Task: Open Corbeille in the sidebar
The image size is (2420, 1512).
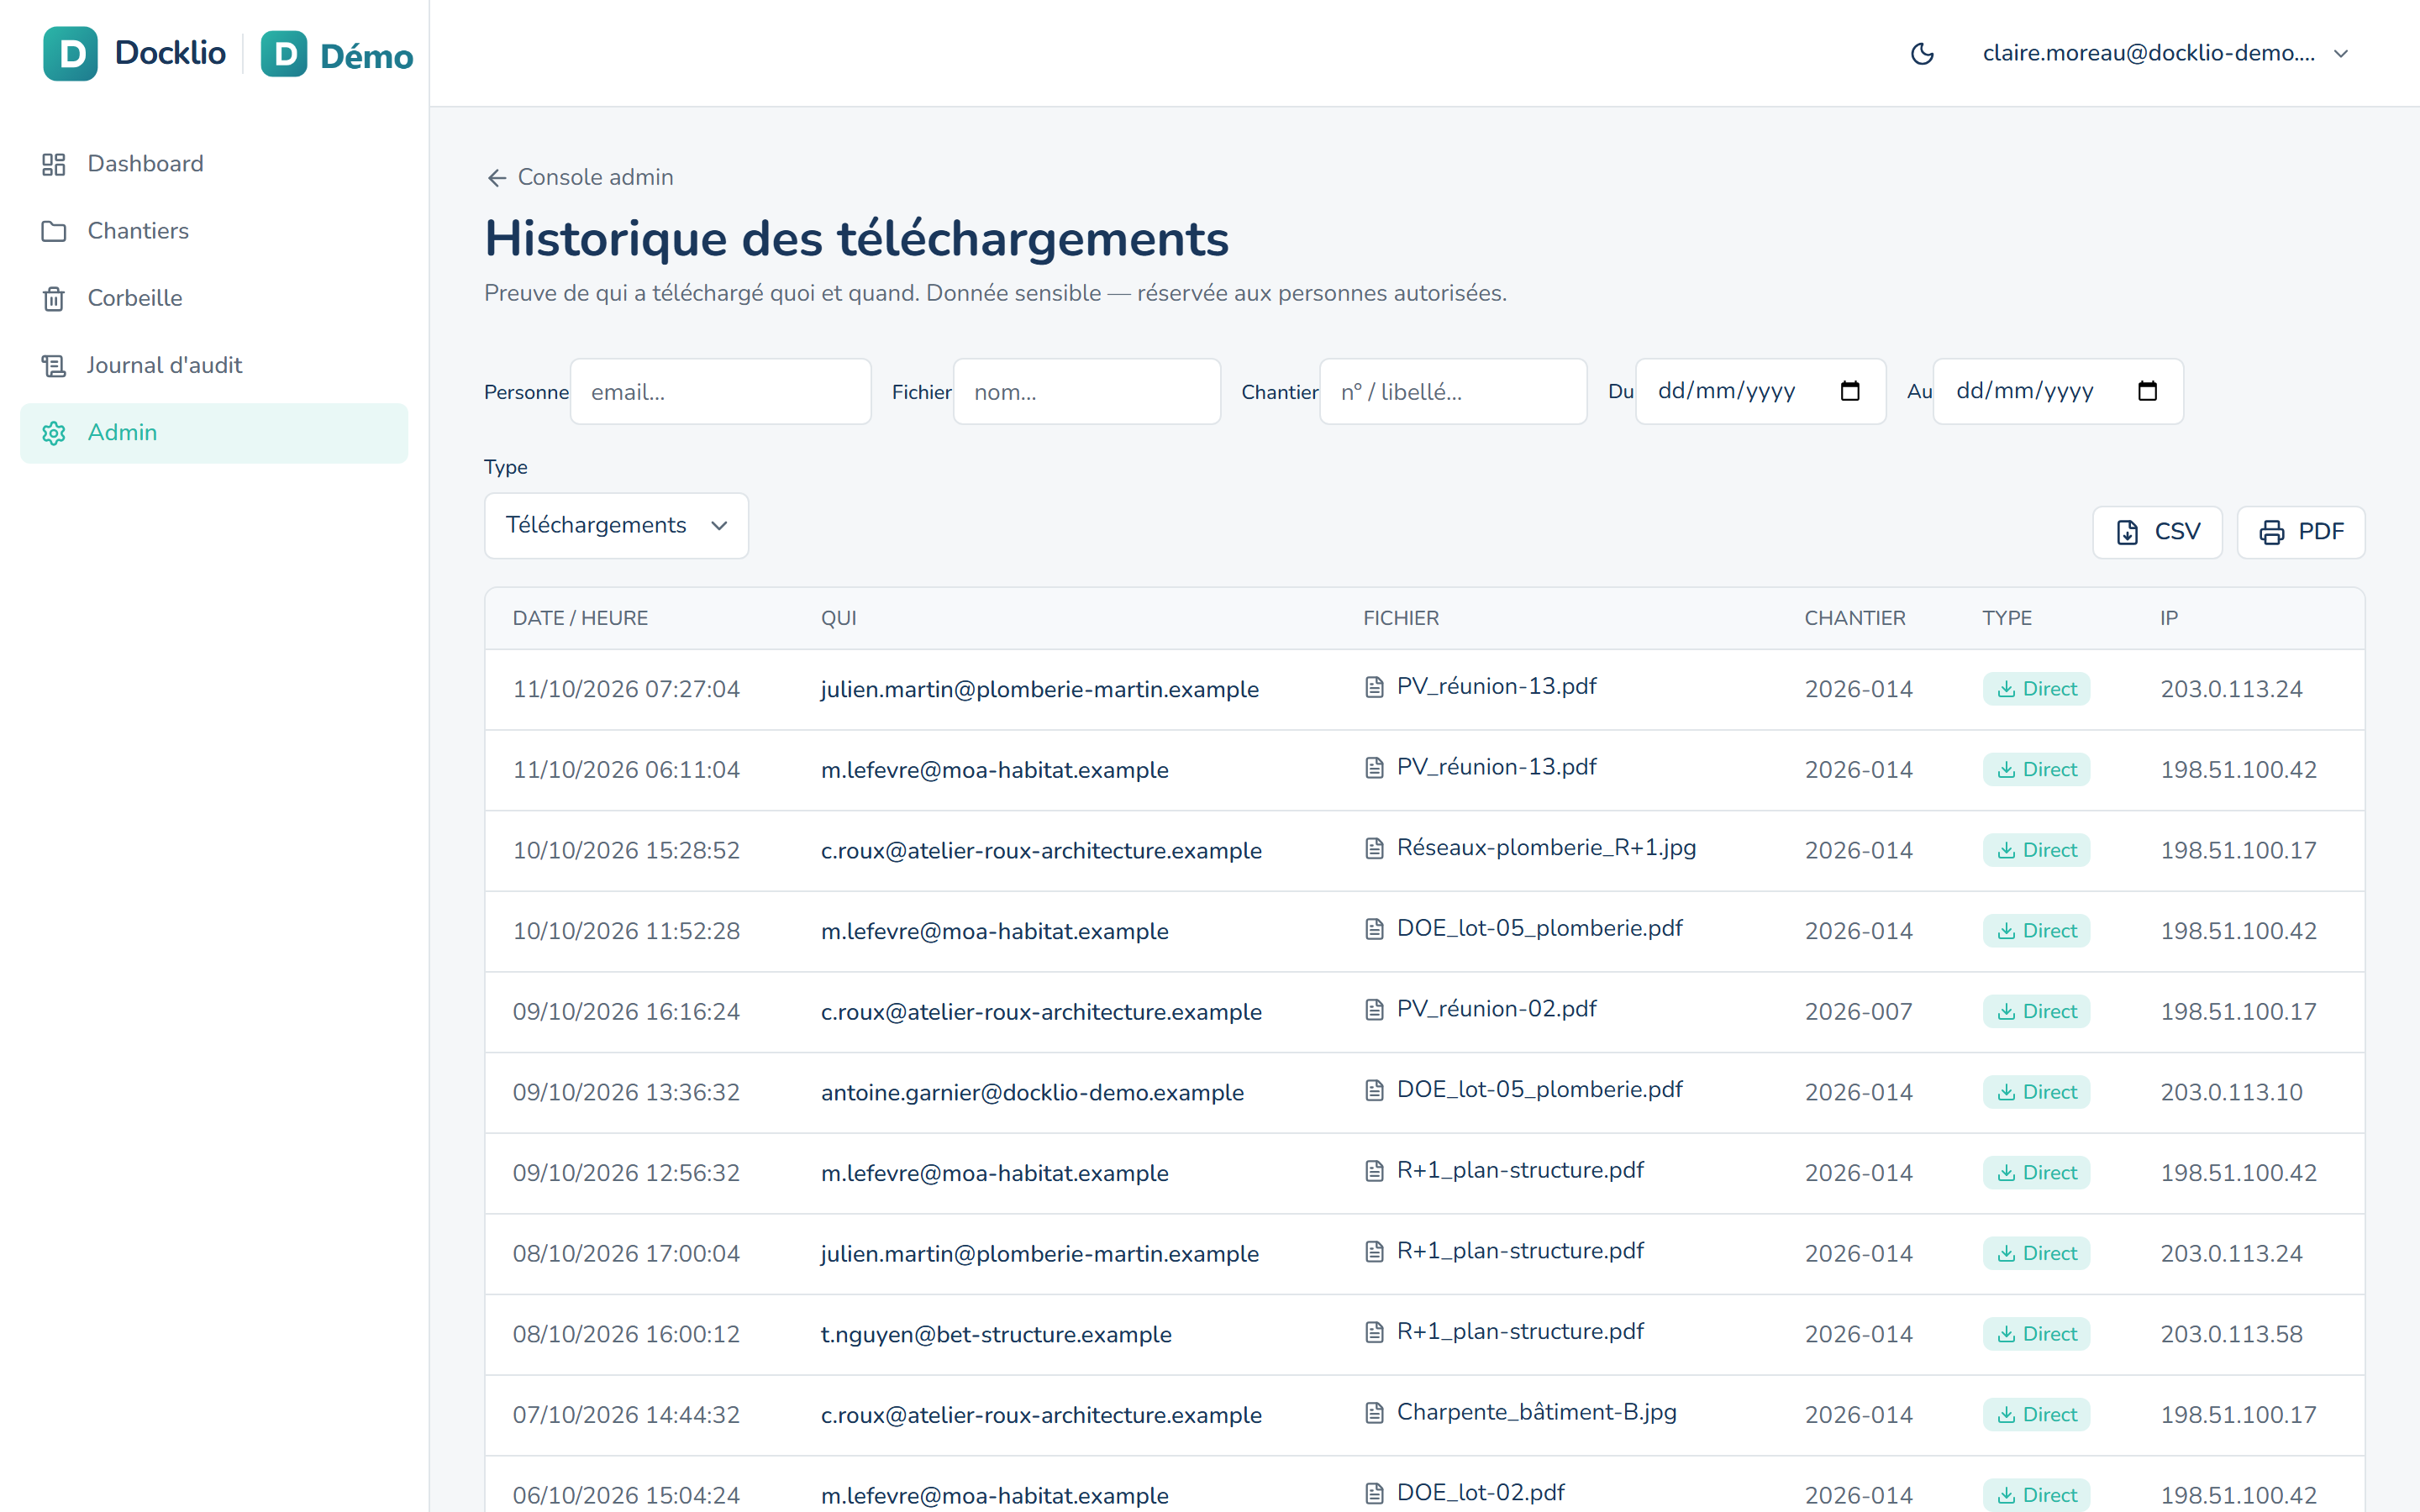Action: pyautogui.click(x=213, y=298)
